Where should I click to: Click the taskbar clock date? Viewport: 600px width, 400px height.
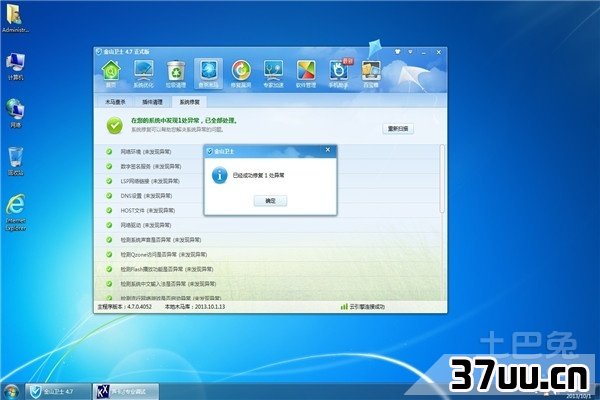point(579,396)
